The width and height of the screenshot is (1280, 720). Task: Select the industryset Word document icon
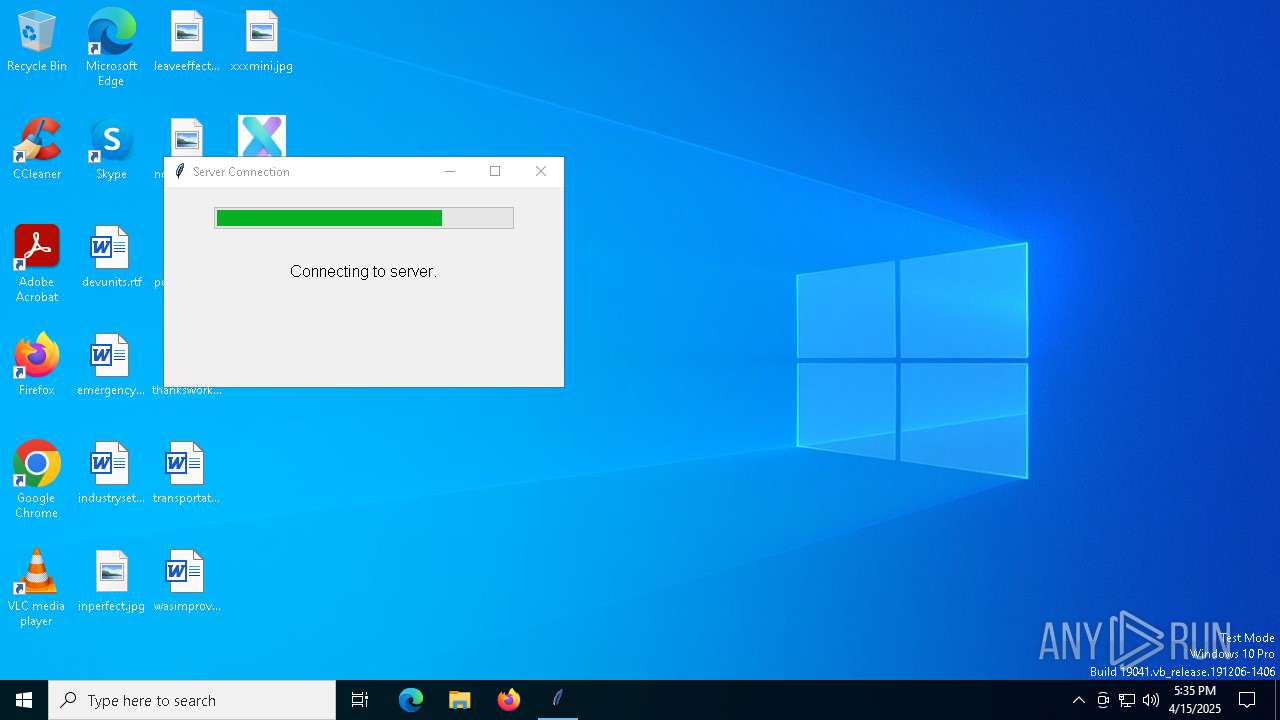click(x=111, y=474)
